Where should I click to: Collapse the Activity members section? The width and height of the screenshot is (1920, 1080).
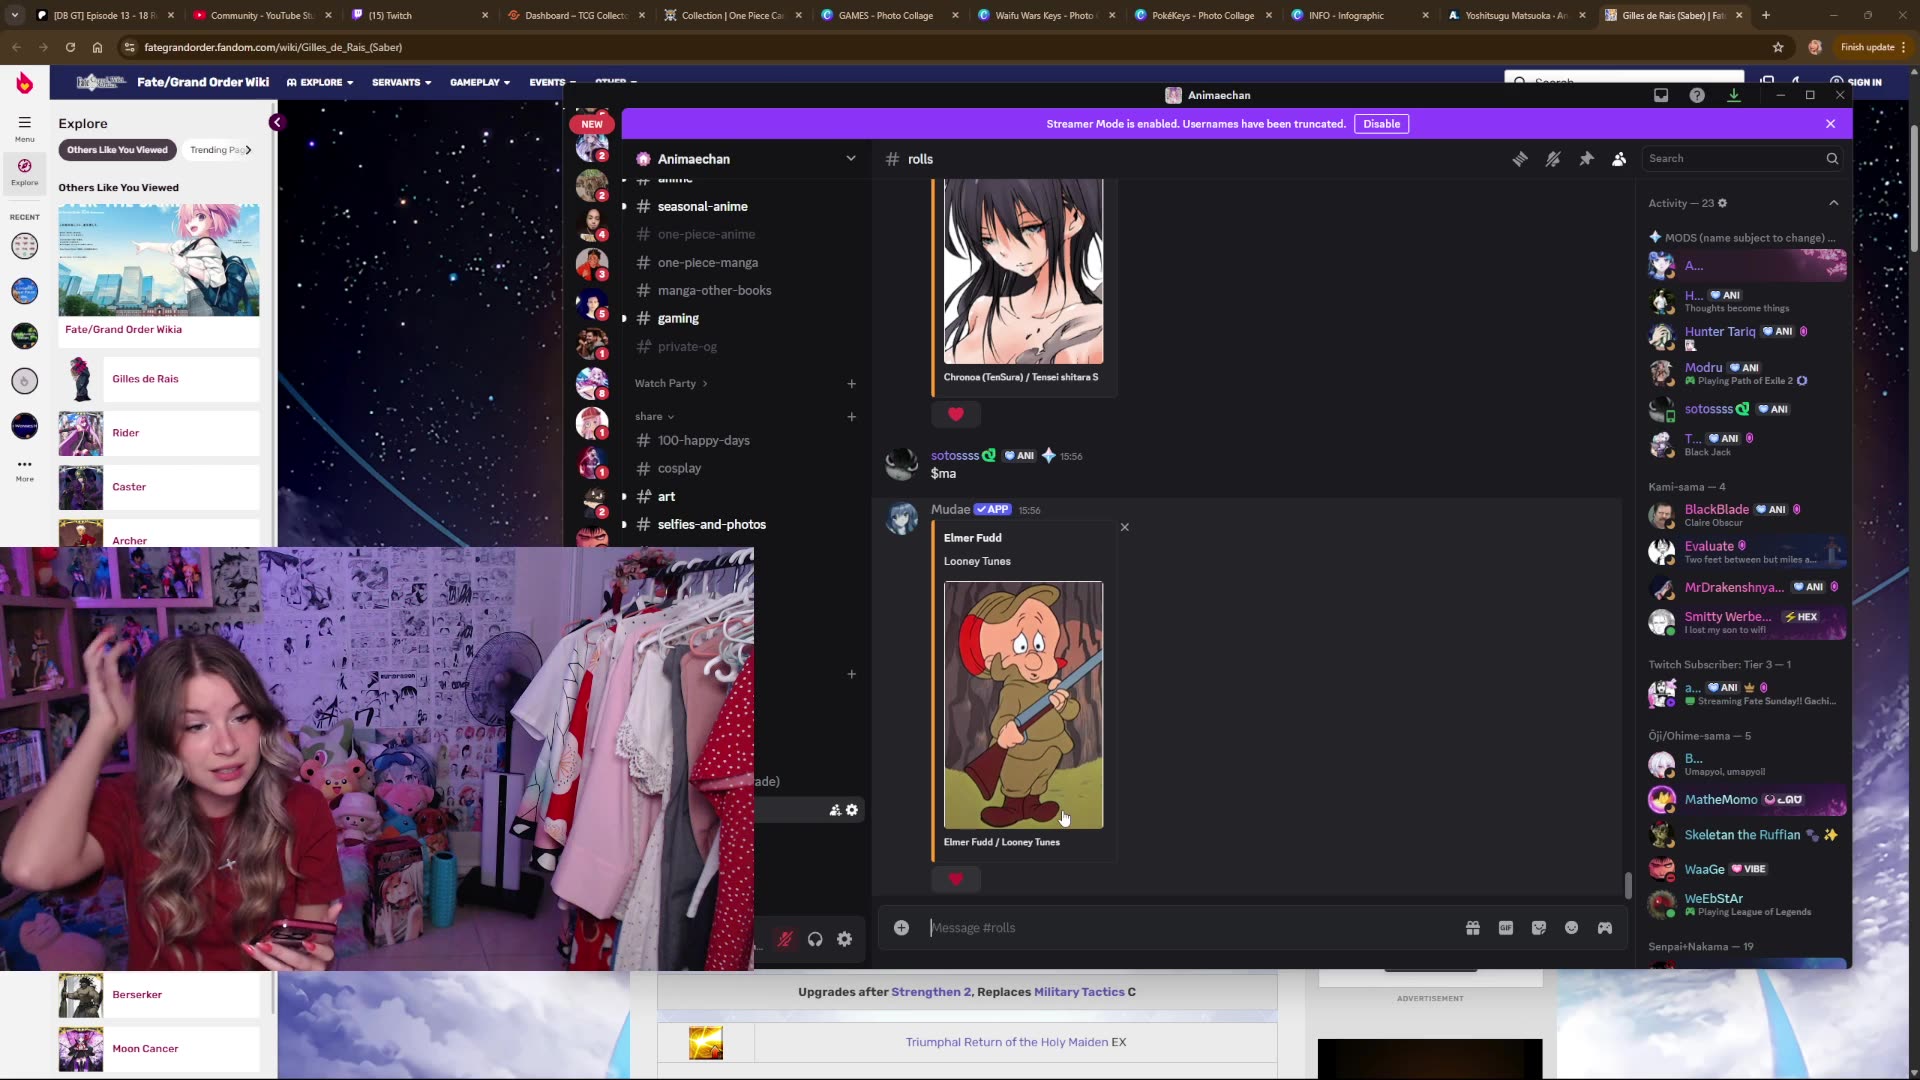[x=1834, y=202]
